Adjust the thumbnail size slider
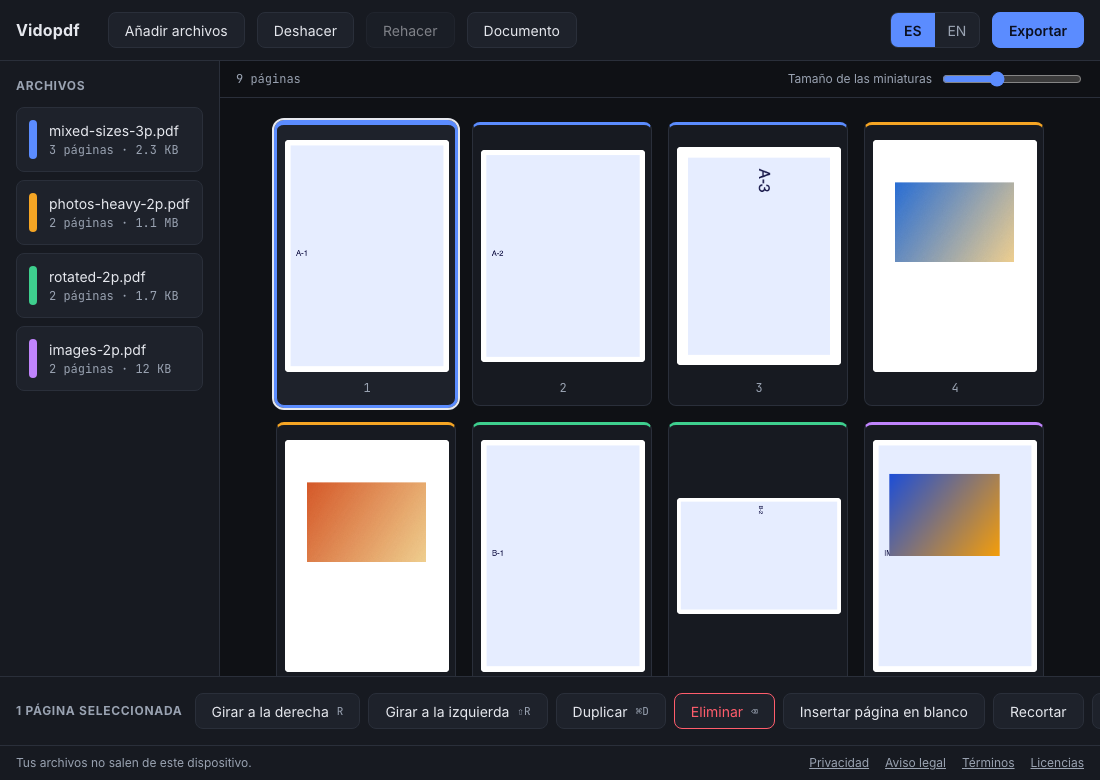1100x780 pixels. 1011,79
